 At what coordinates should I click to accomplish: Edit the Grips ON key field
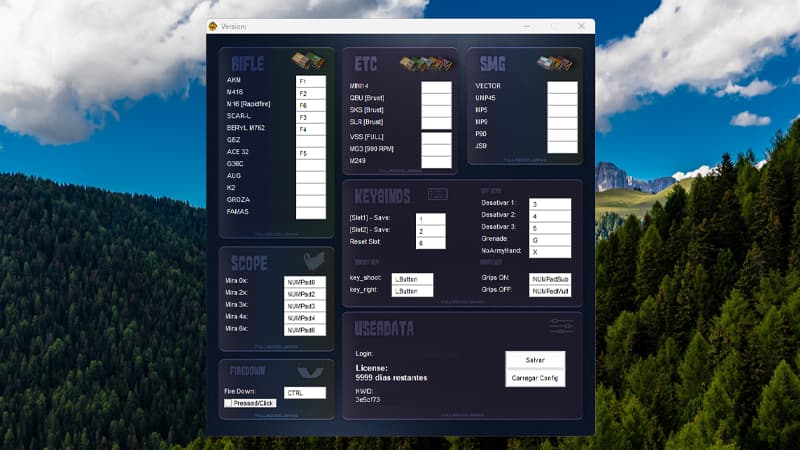tap(550, 279)
